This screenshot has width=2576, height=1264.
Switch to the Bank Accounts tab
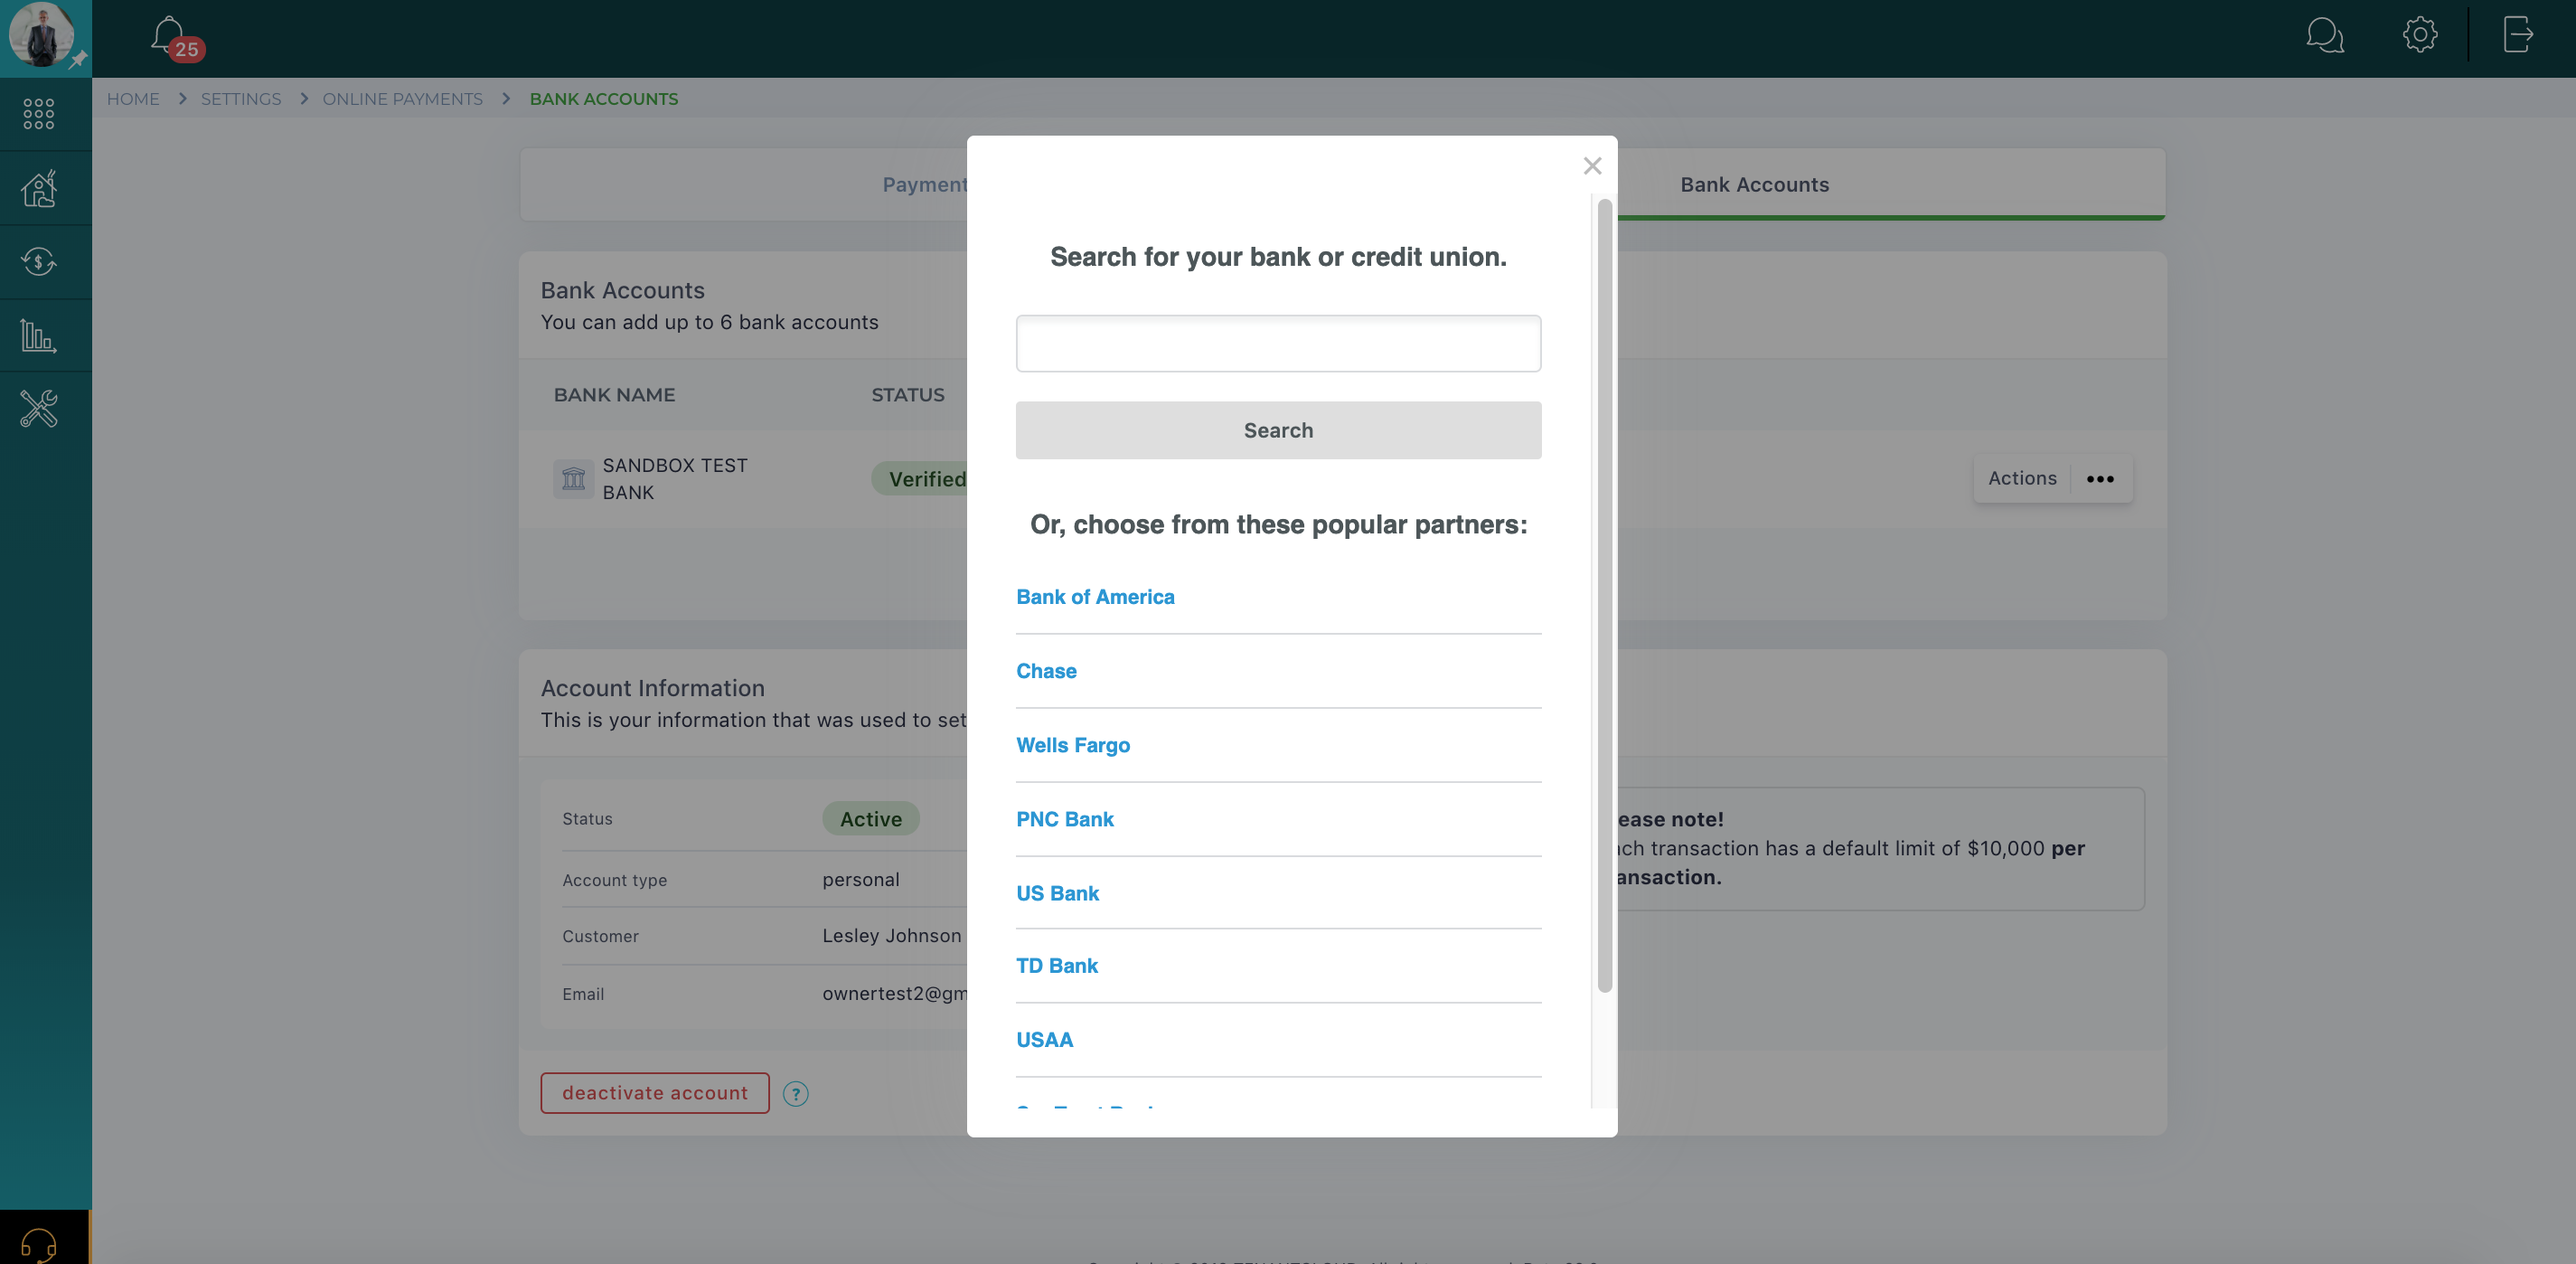[1754, 185]
